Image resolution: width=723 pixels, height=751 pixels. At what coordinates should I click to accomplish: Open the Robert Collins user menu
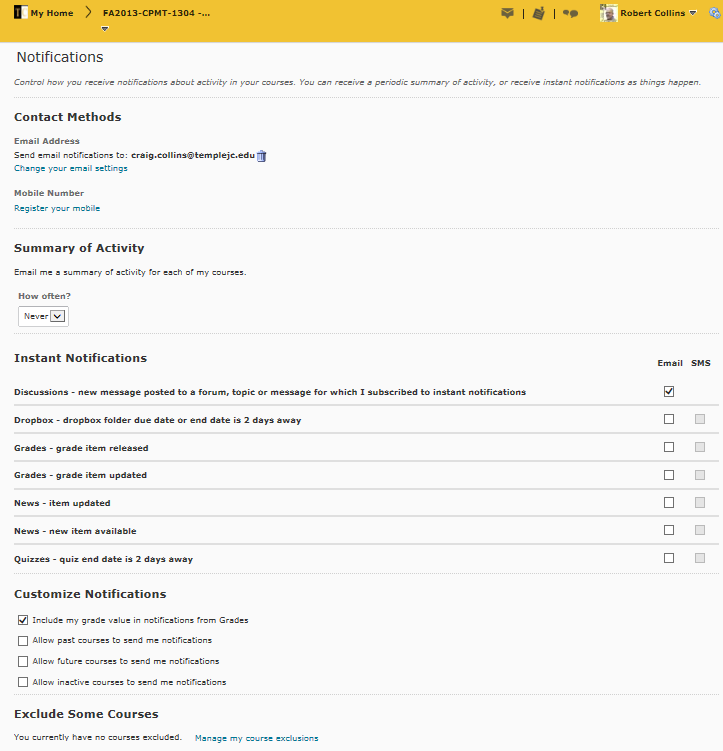tap(658, 13)
